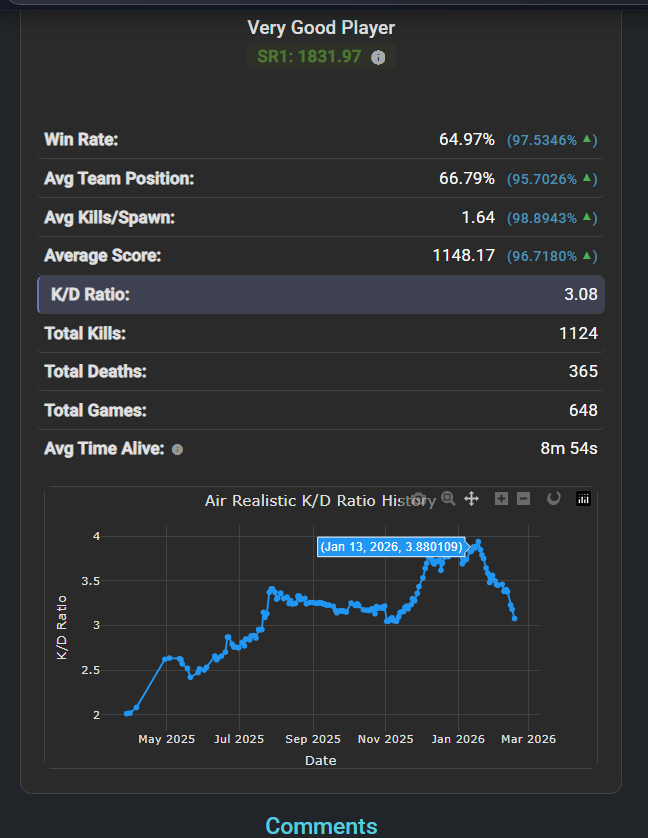Viewport: 648px width, 838px height.
Task: Click Avg Kills/Spawn percentile 98.8943%
Action: (551, 218)
